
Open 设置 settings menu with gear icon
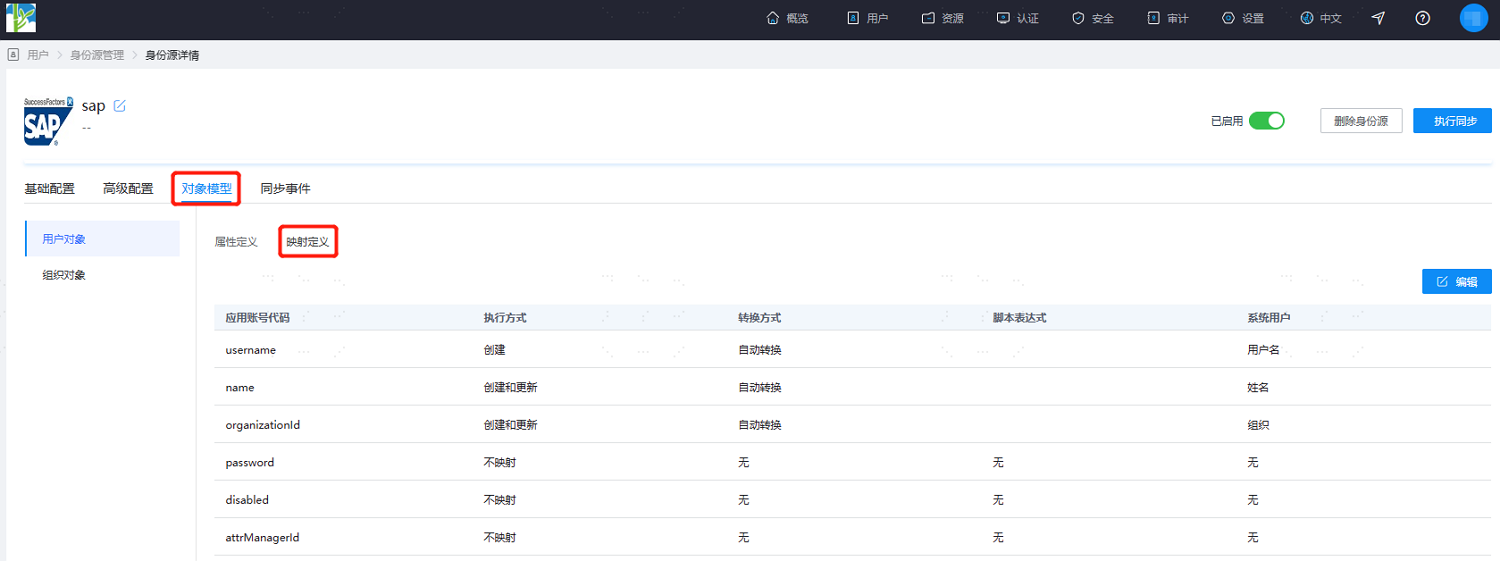[x=1243, y=18]
